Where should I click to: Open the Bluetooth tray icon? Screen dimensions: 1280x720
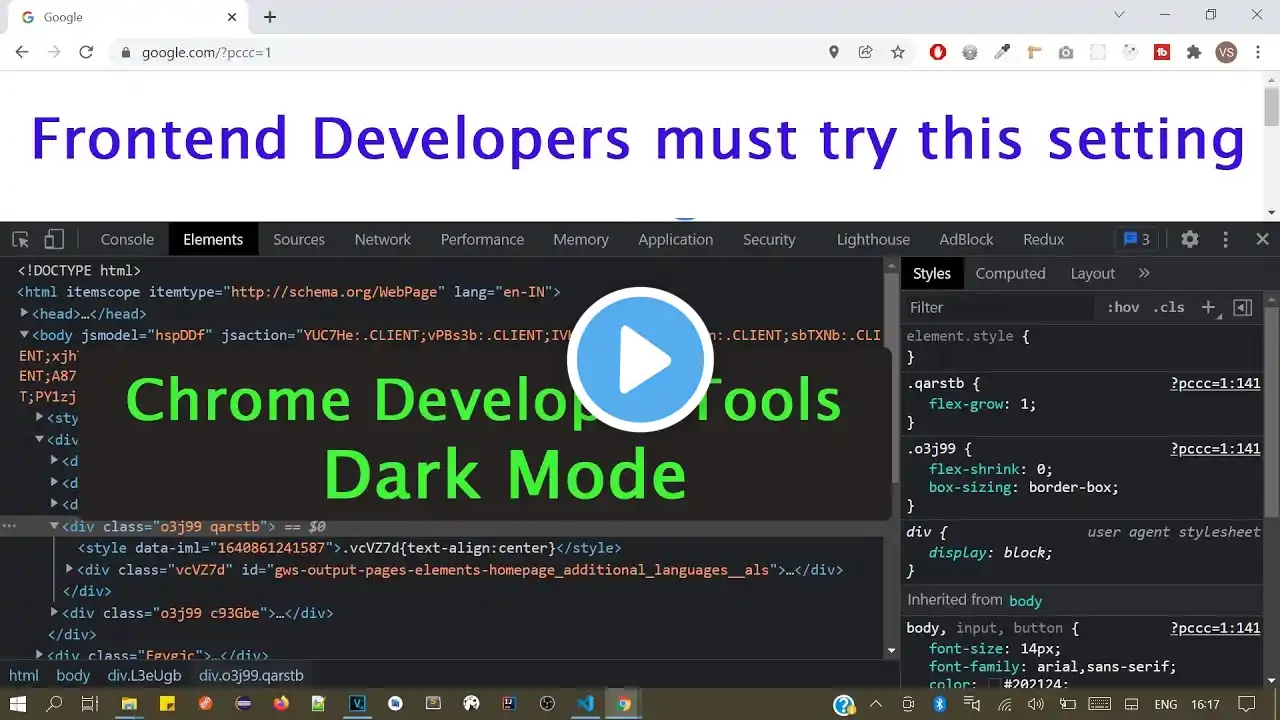click(940, 704)
